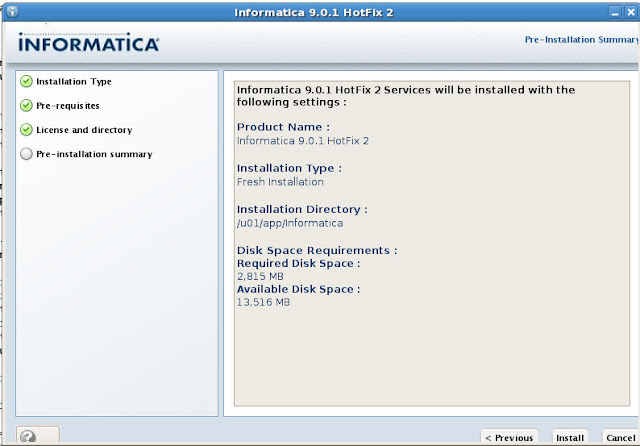Click the 13,516 MB value

[263, 302]
